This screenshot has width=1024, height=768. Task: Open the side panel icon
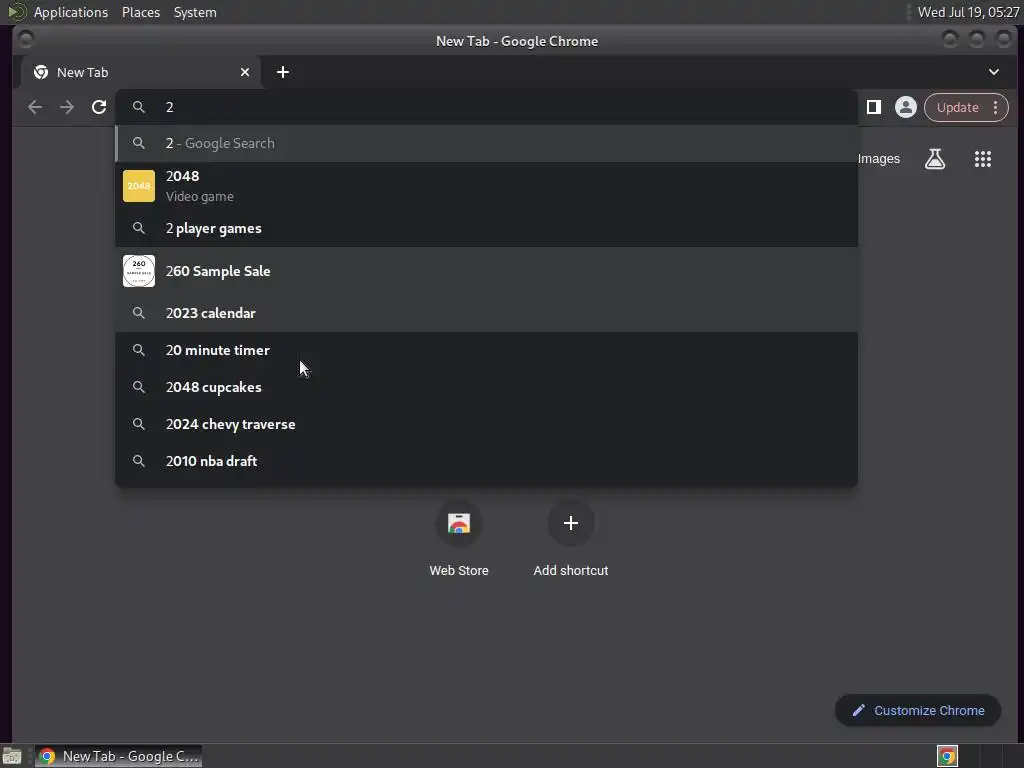874,107
